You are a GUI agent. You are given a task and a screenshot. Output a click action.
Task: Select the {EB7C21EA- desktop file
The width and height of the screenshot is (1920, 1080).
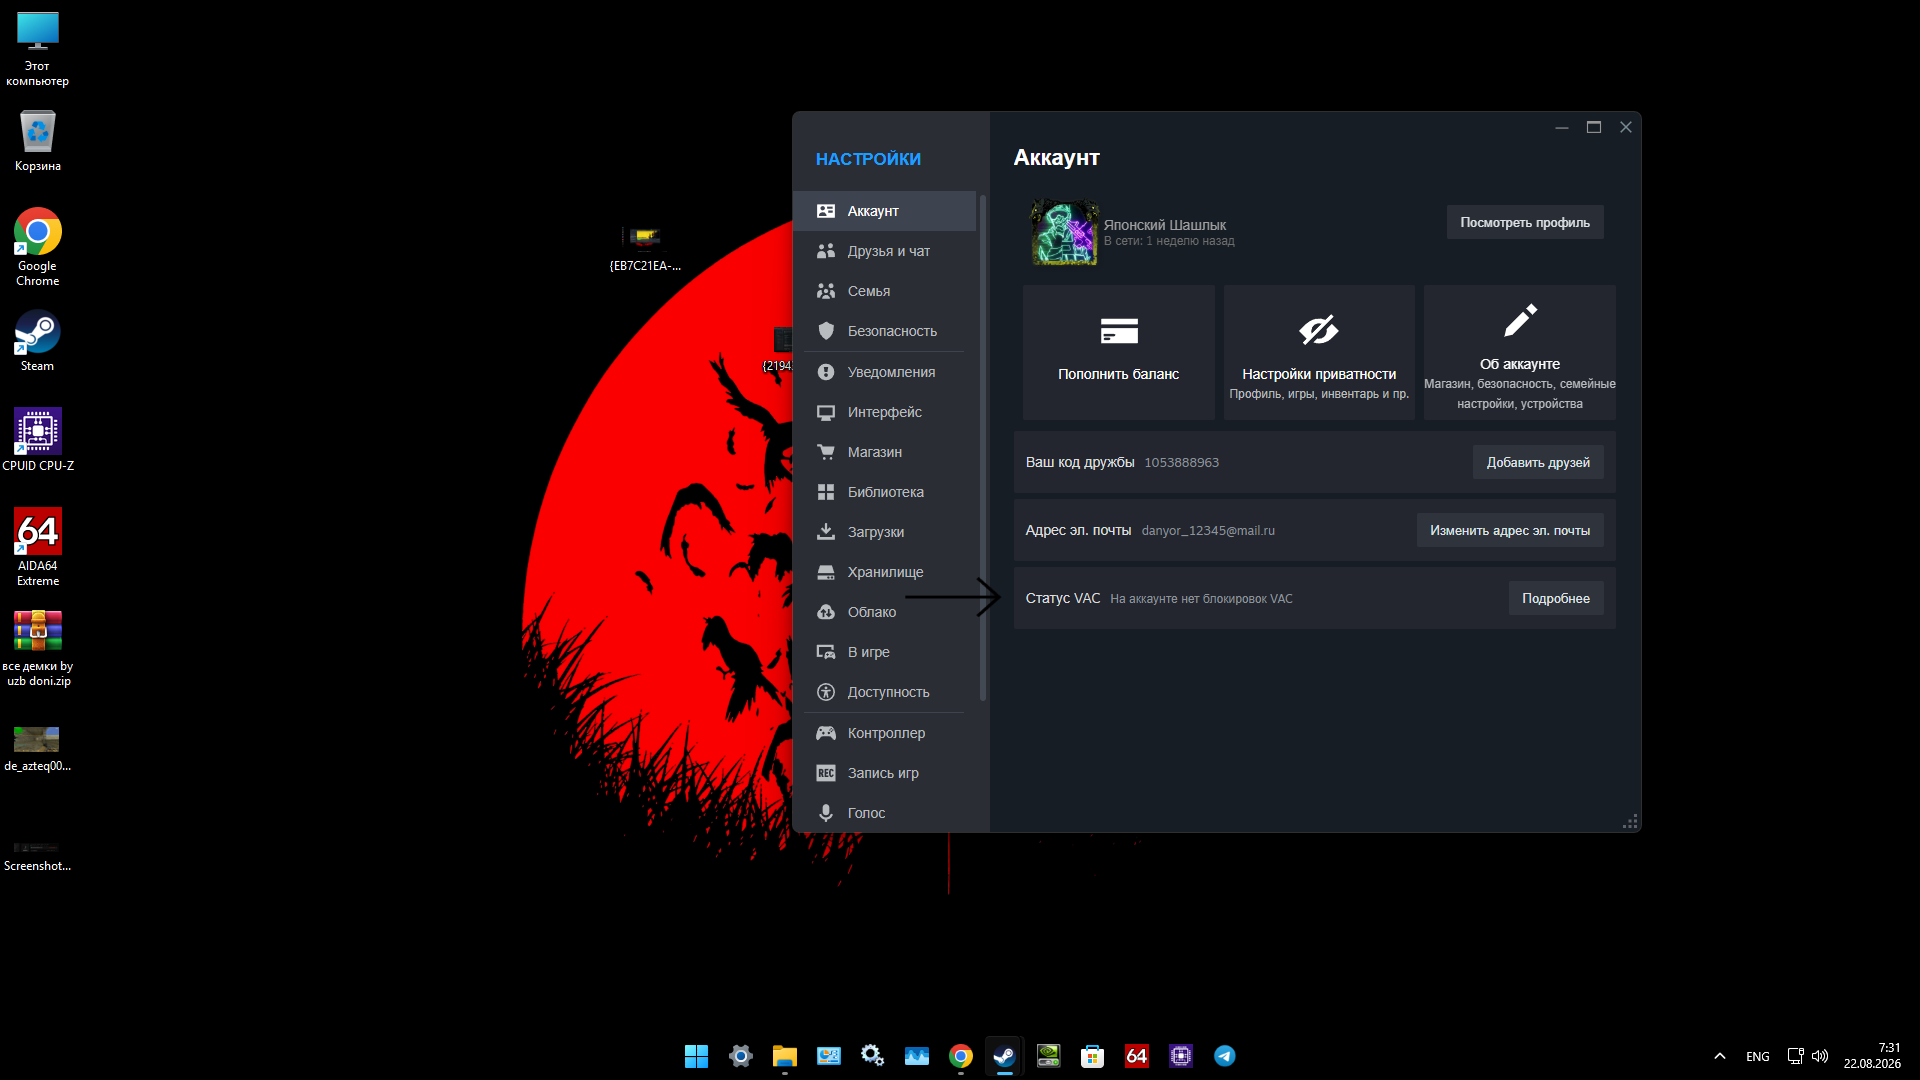point(645,248)
